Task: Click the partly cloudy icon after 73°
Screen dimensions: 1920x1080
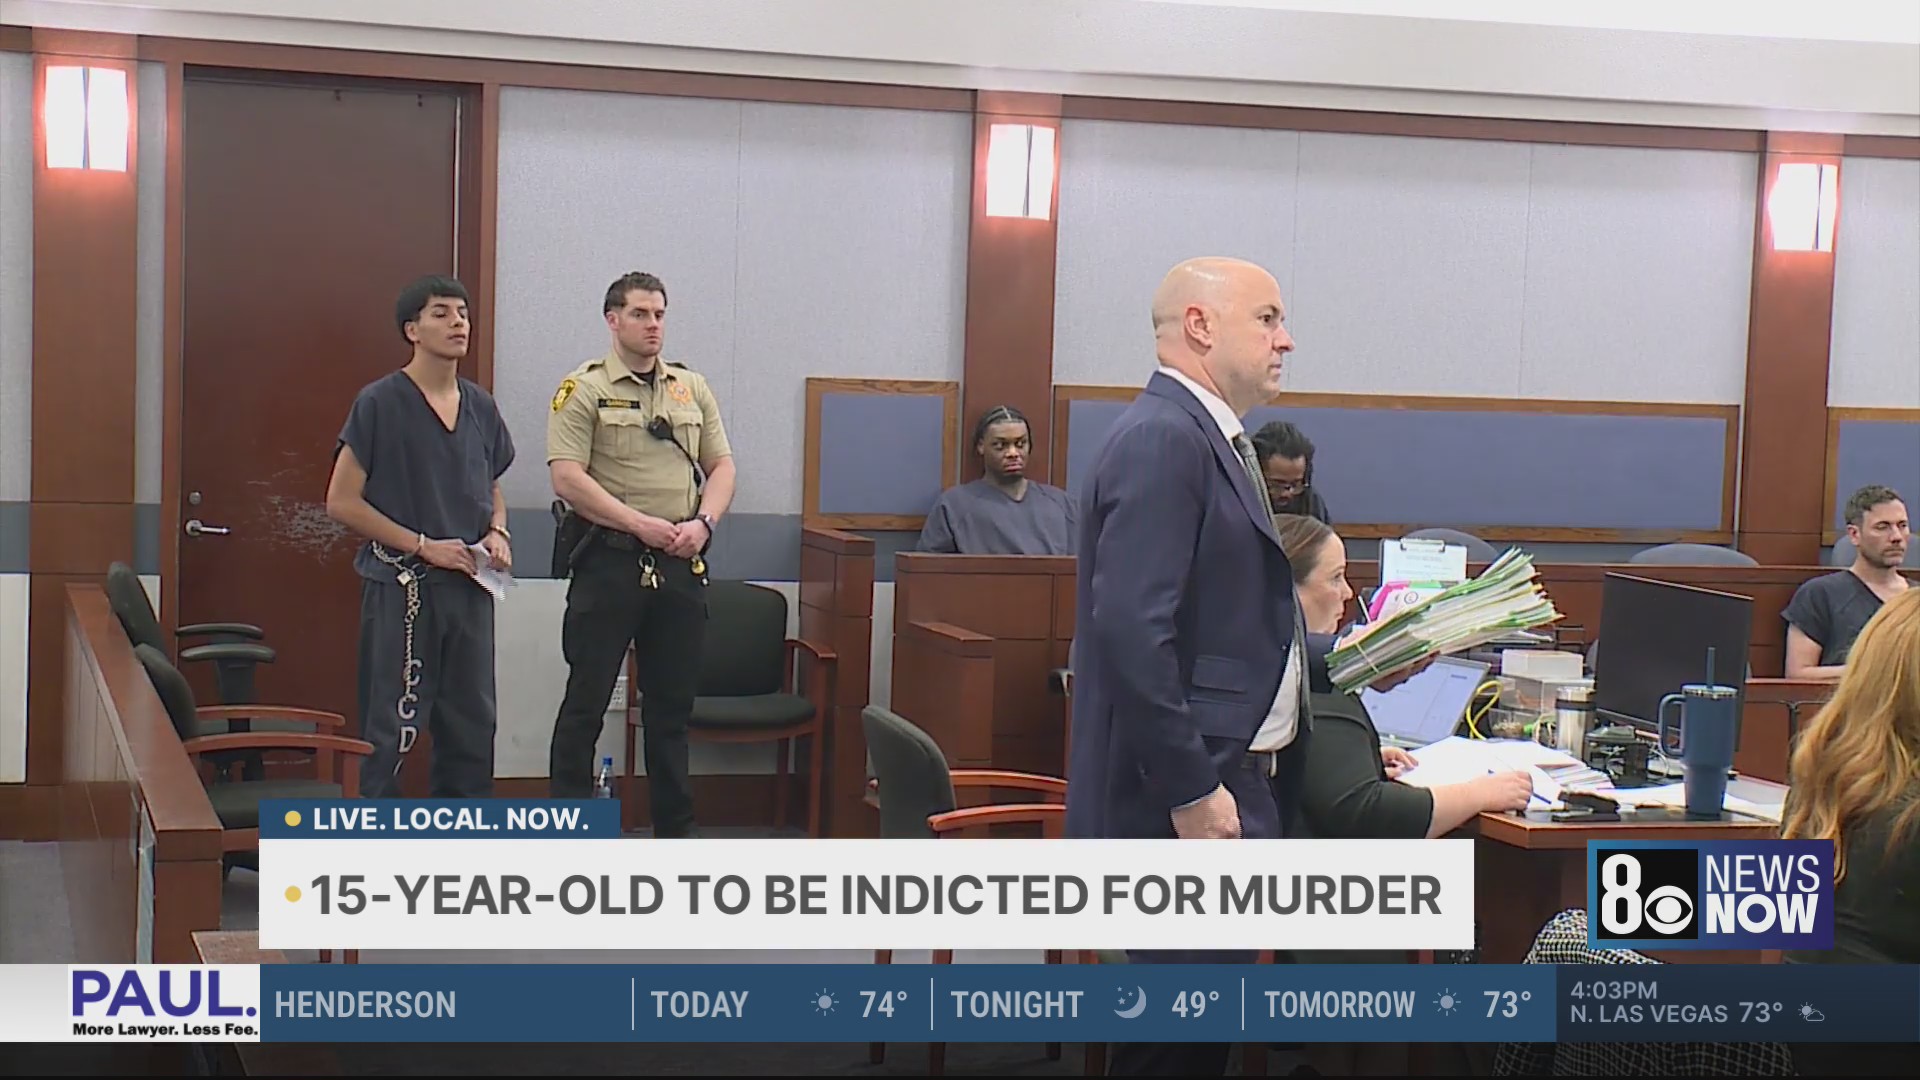Action: (x=1811, y=1014)
